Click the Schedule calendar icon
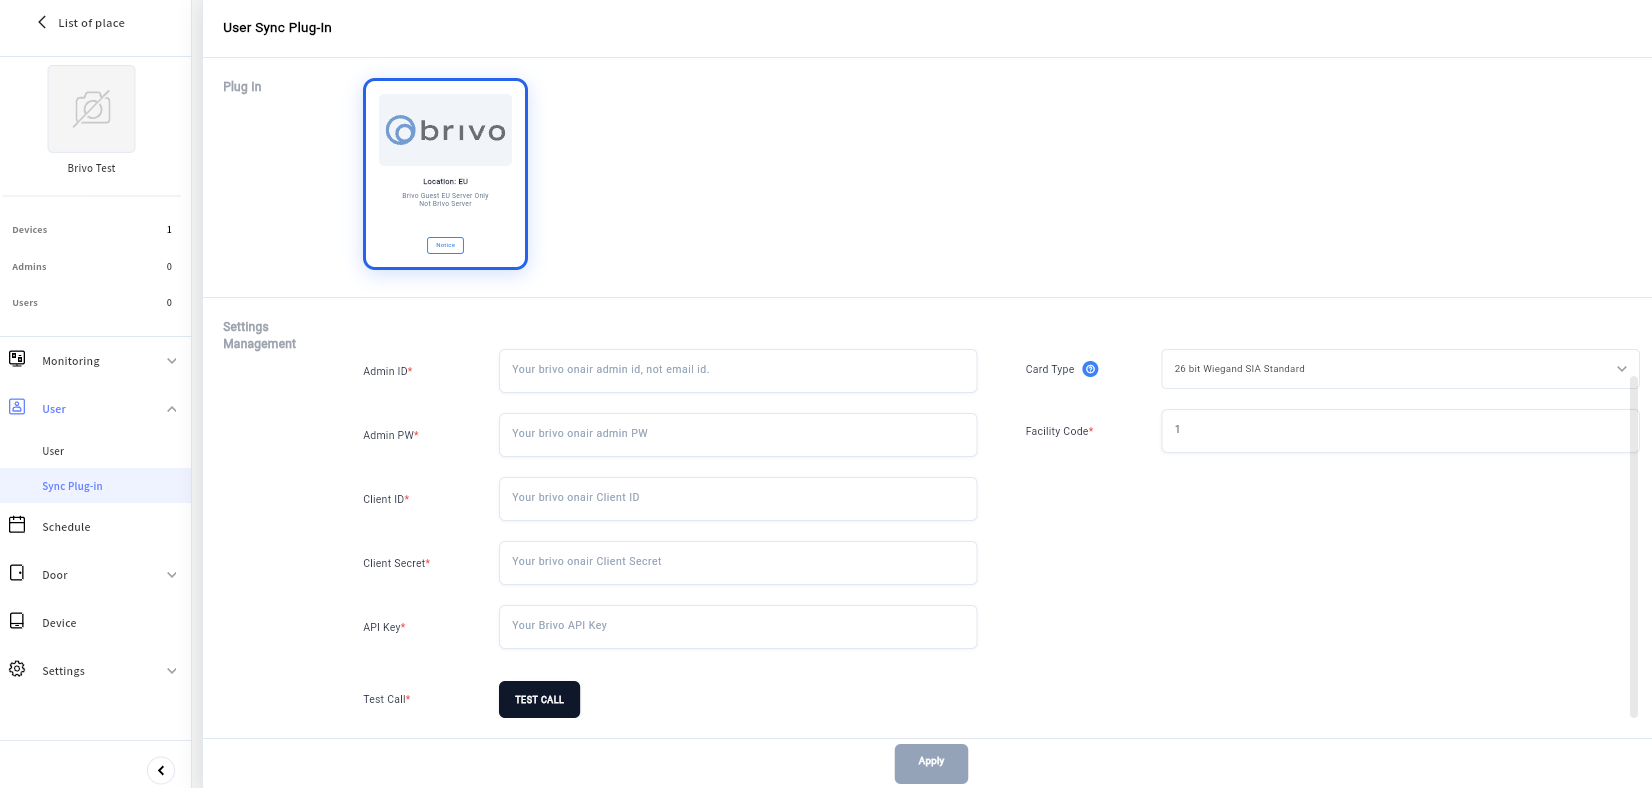The height and width of the screenshot is (788, 1652). (x=17, y=525)
